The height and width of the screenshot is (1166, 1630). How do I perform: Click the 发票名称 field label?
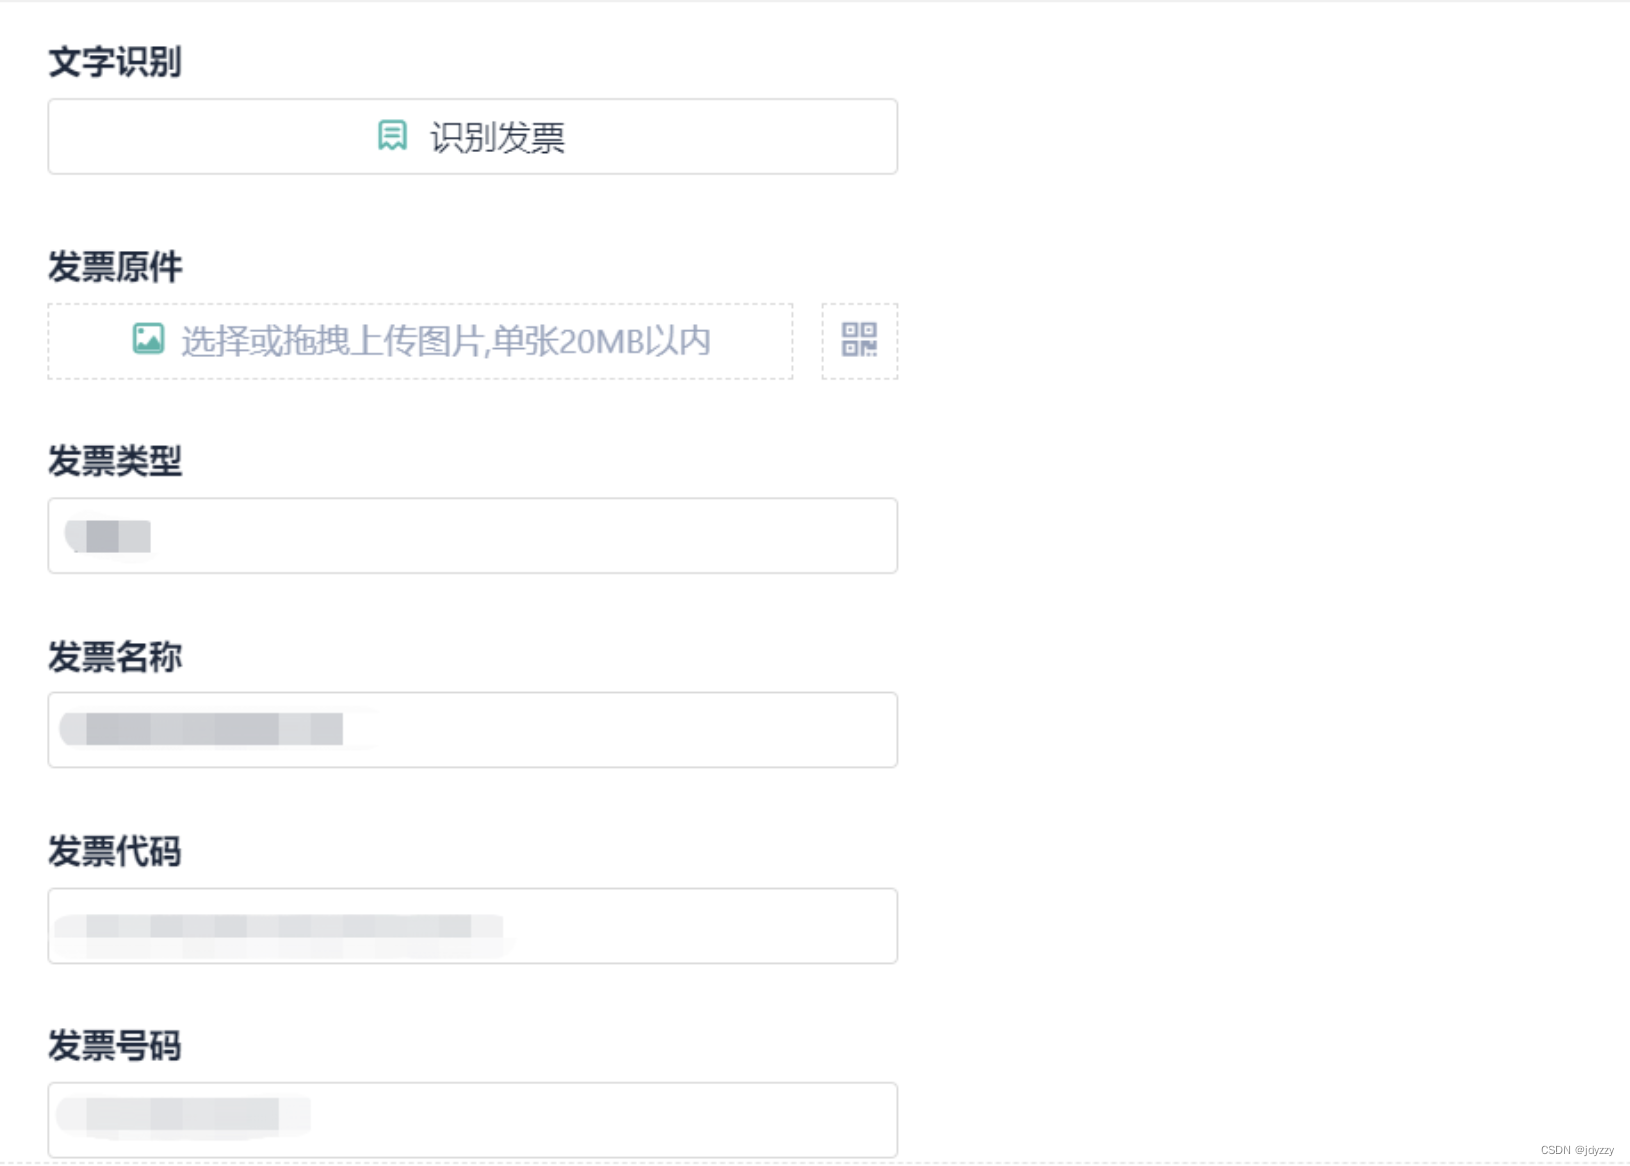(x=115, y=657)
